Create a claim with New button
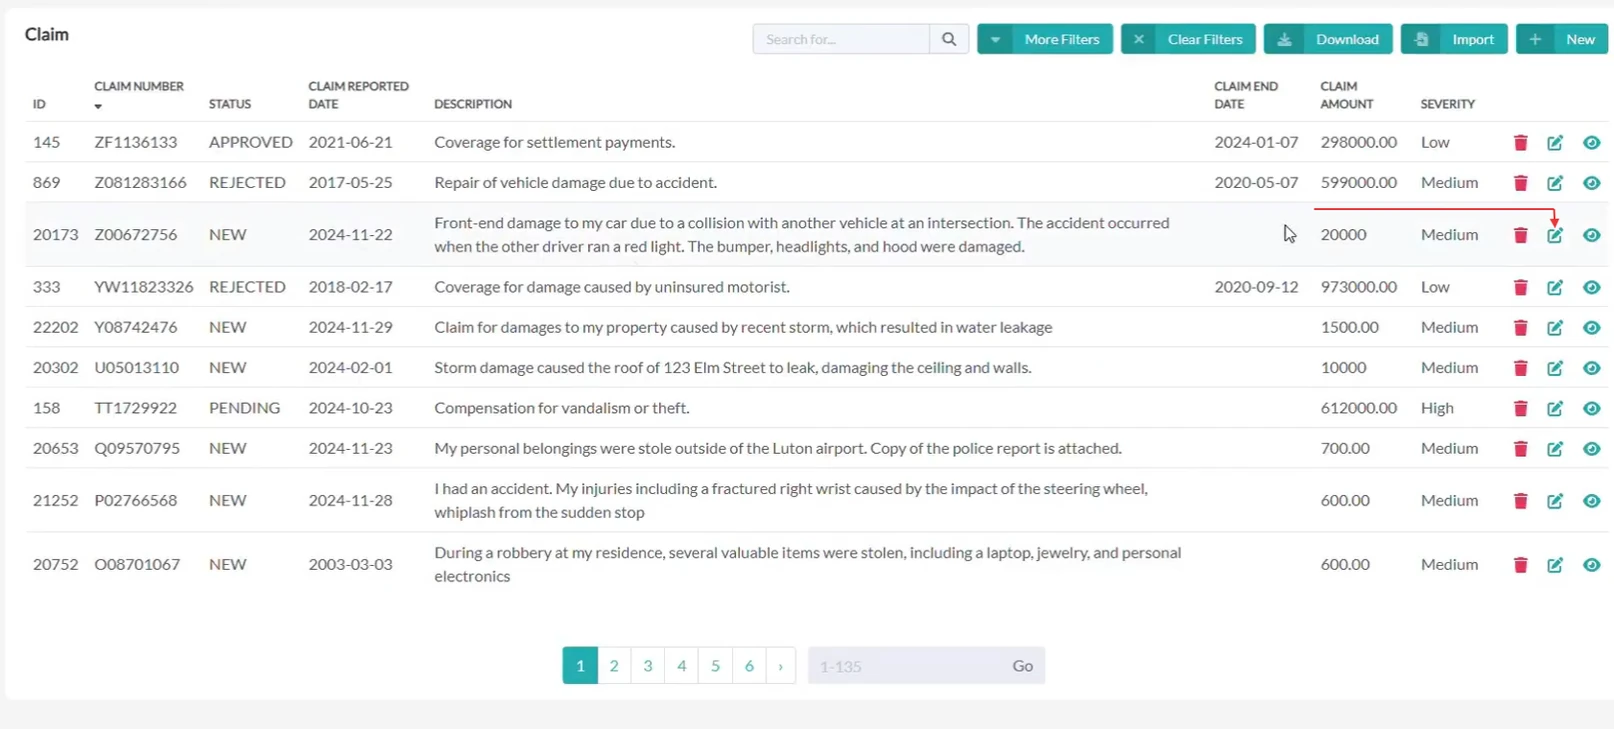The width and height of the screenshot is (1614, 729). [x=1562, y=39]
